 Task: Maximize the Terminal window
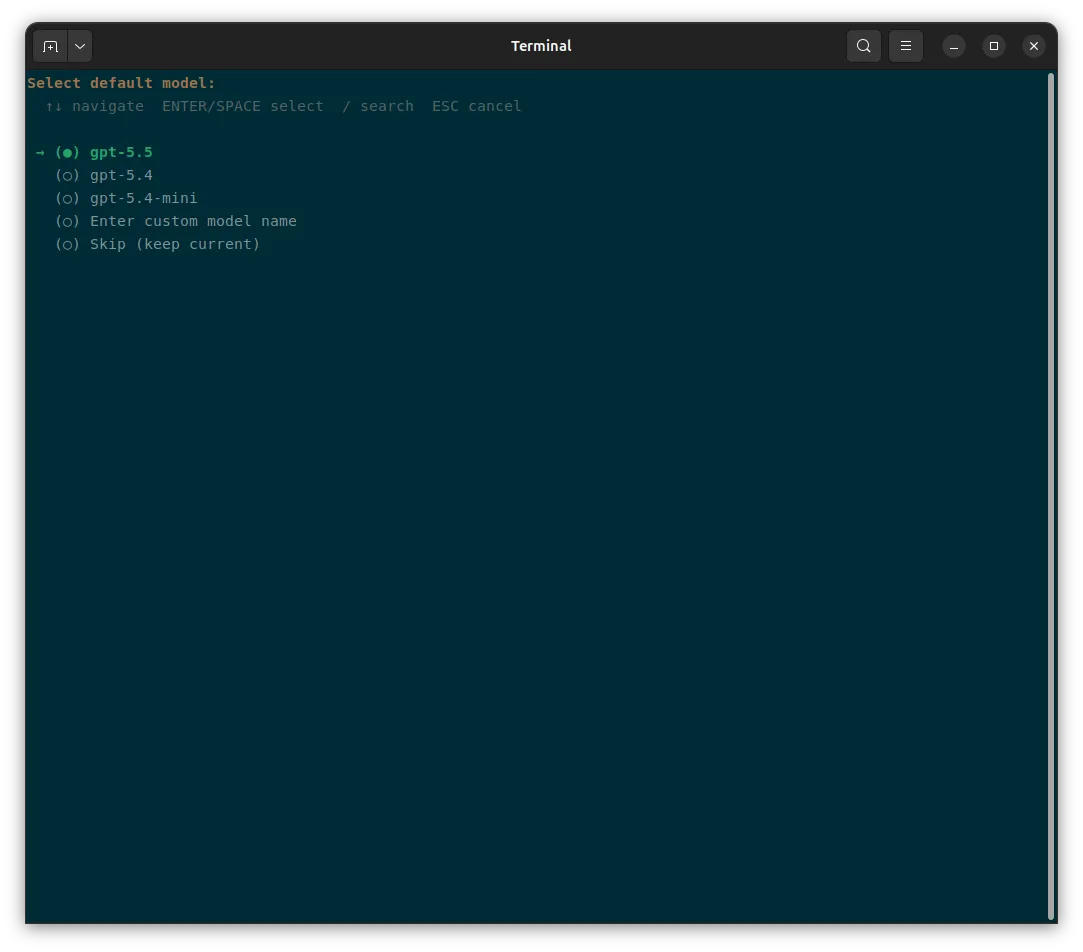(x=994, y=46)
